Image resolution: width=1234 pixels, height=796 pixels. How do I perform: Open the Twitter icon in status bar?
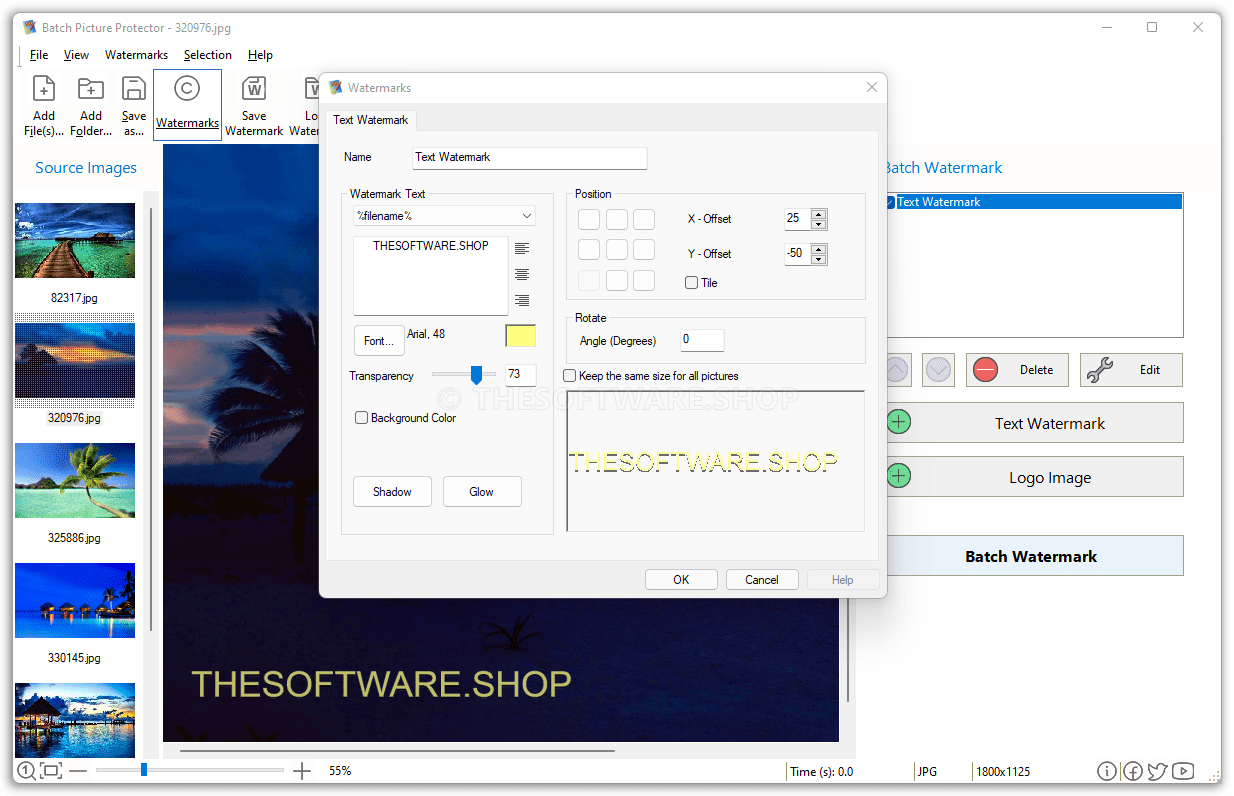pyautogui.click(x=1157, y=771)
